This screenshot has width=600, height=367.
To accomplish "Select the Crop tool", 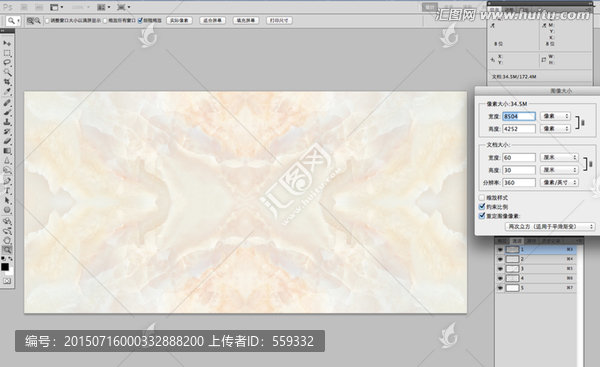I will [x=7, y=82].
